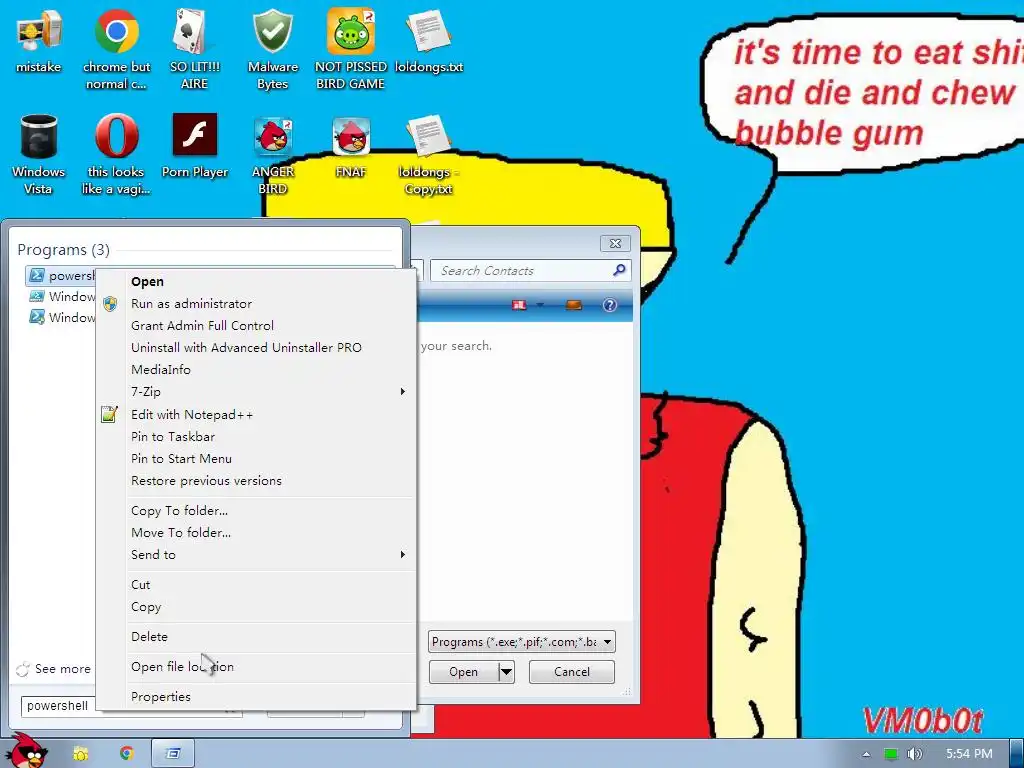Expand the Send to submenu

coord(256,554)
